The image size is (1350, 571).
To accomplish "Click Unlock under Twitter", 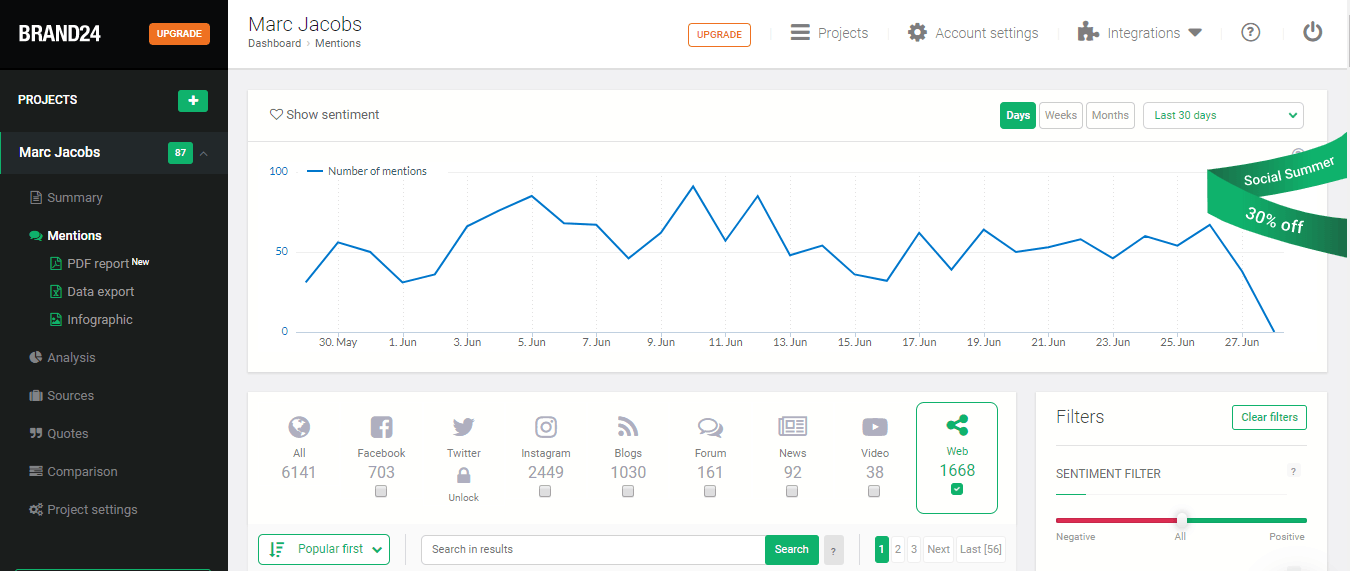I will (x=463, y=498).
